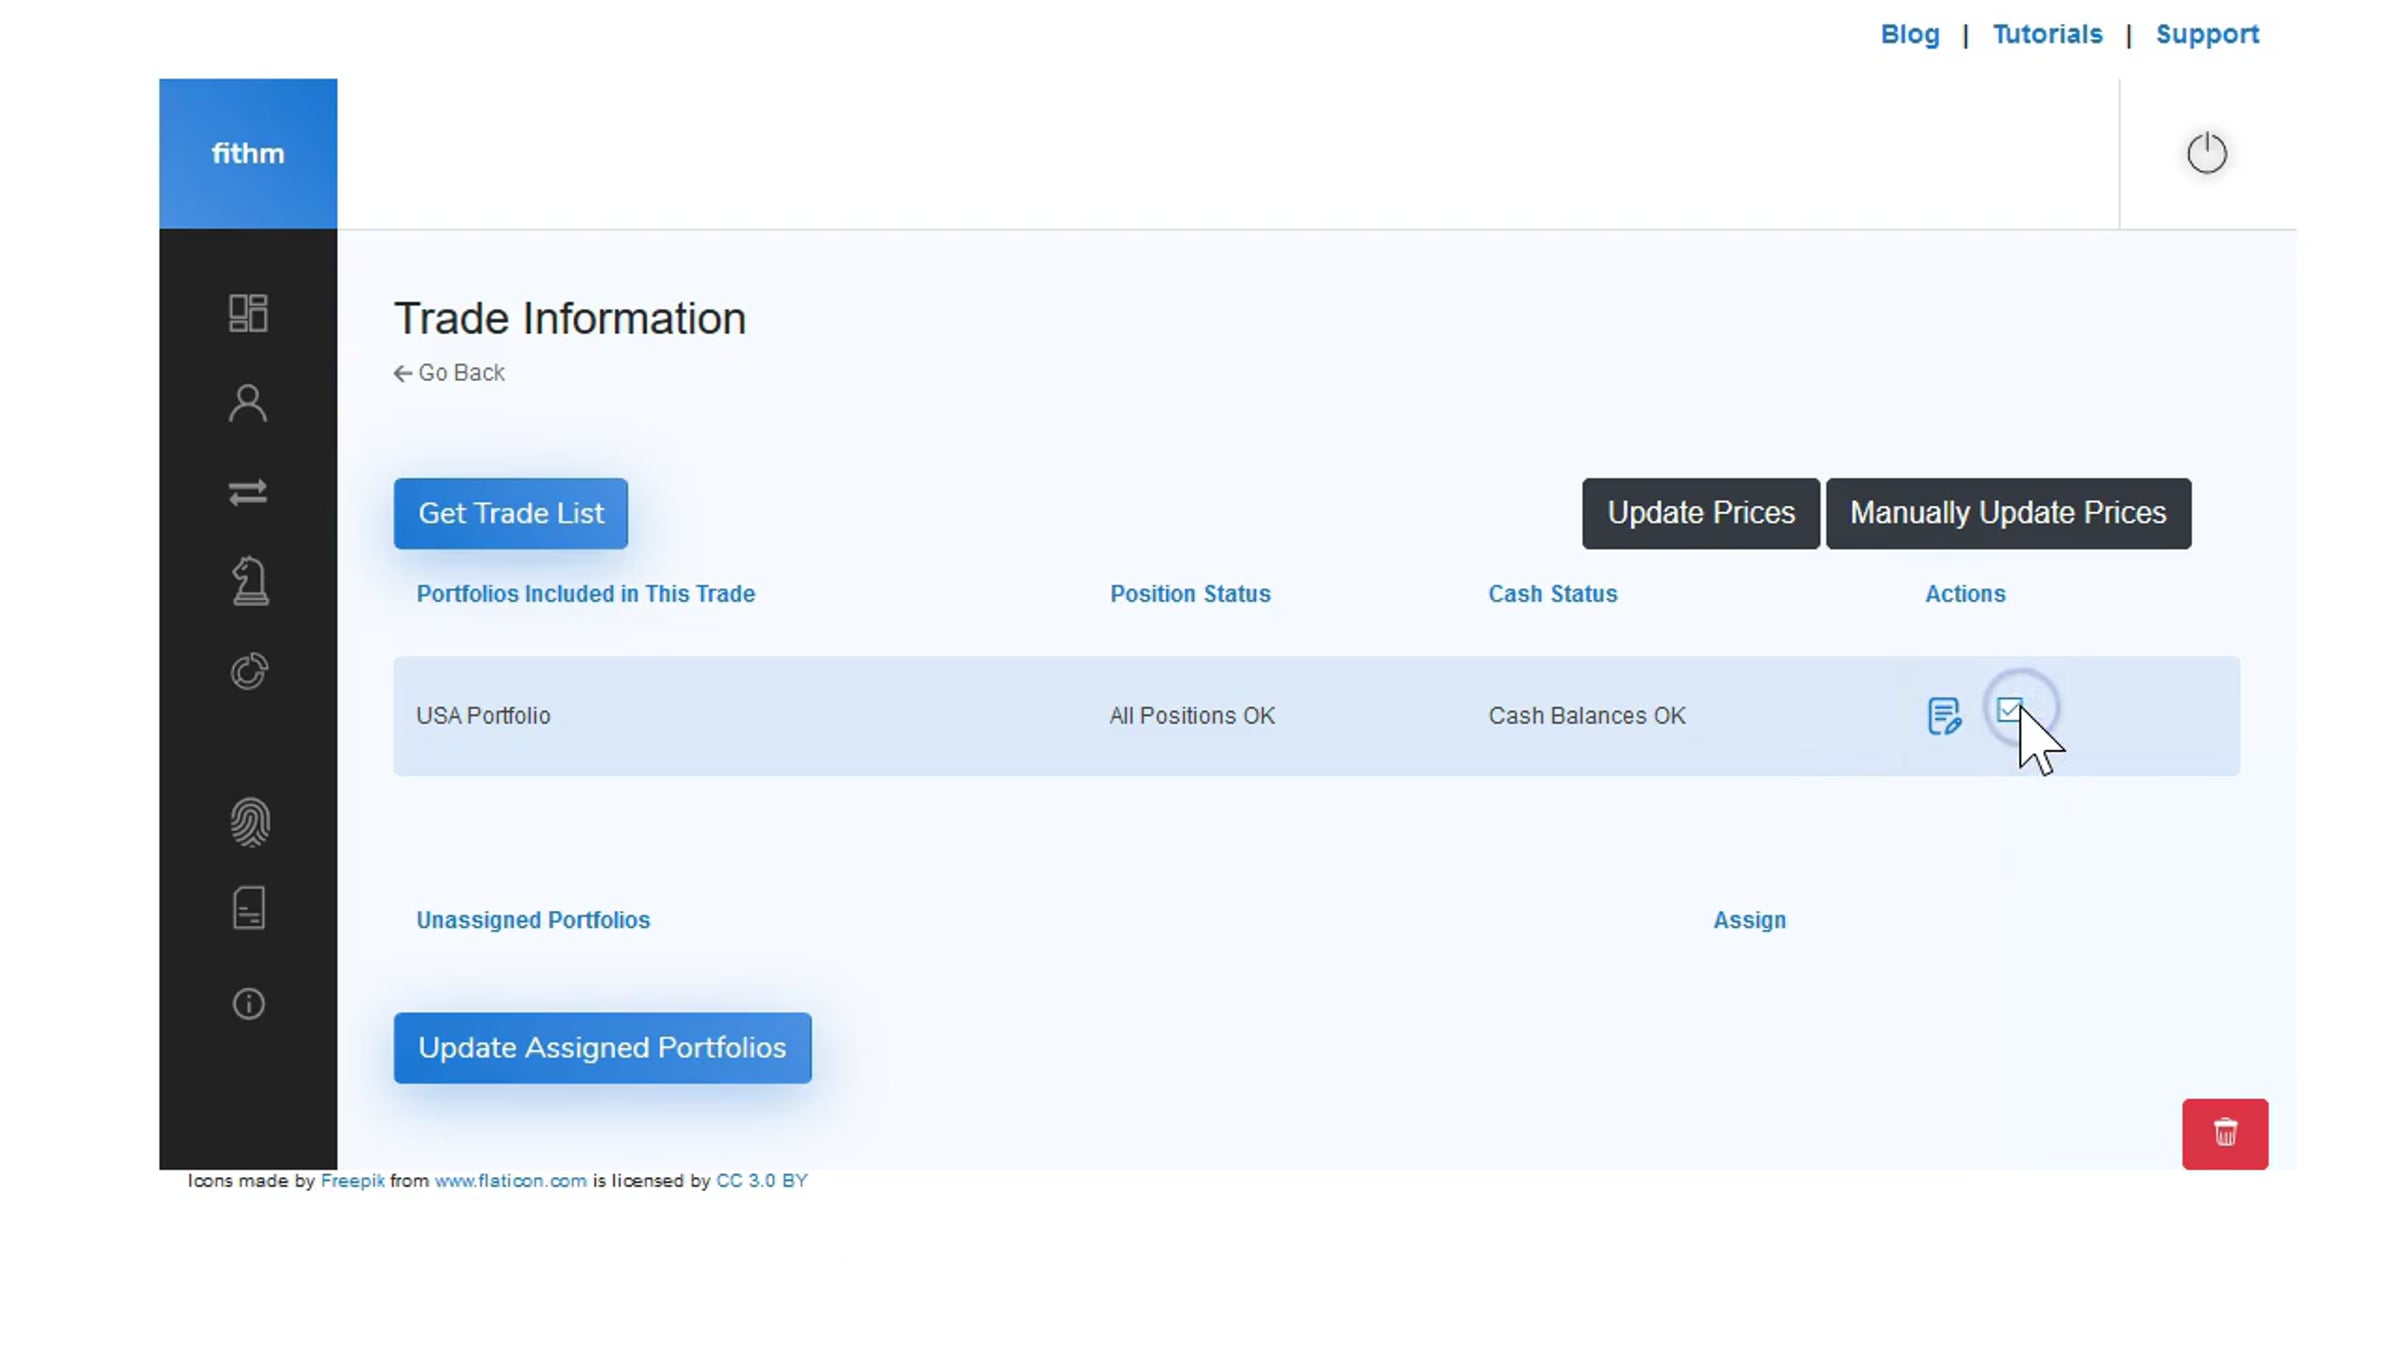
Task: Open the pie chart sidebar icon
Action: (x=249, y=671)
